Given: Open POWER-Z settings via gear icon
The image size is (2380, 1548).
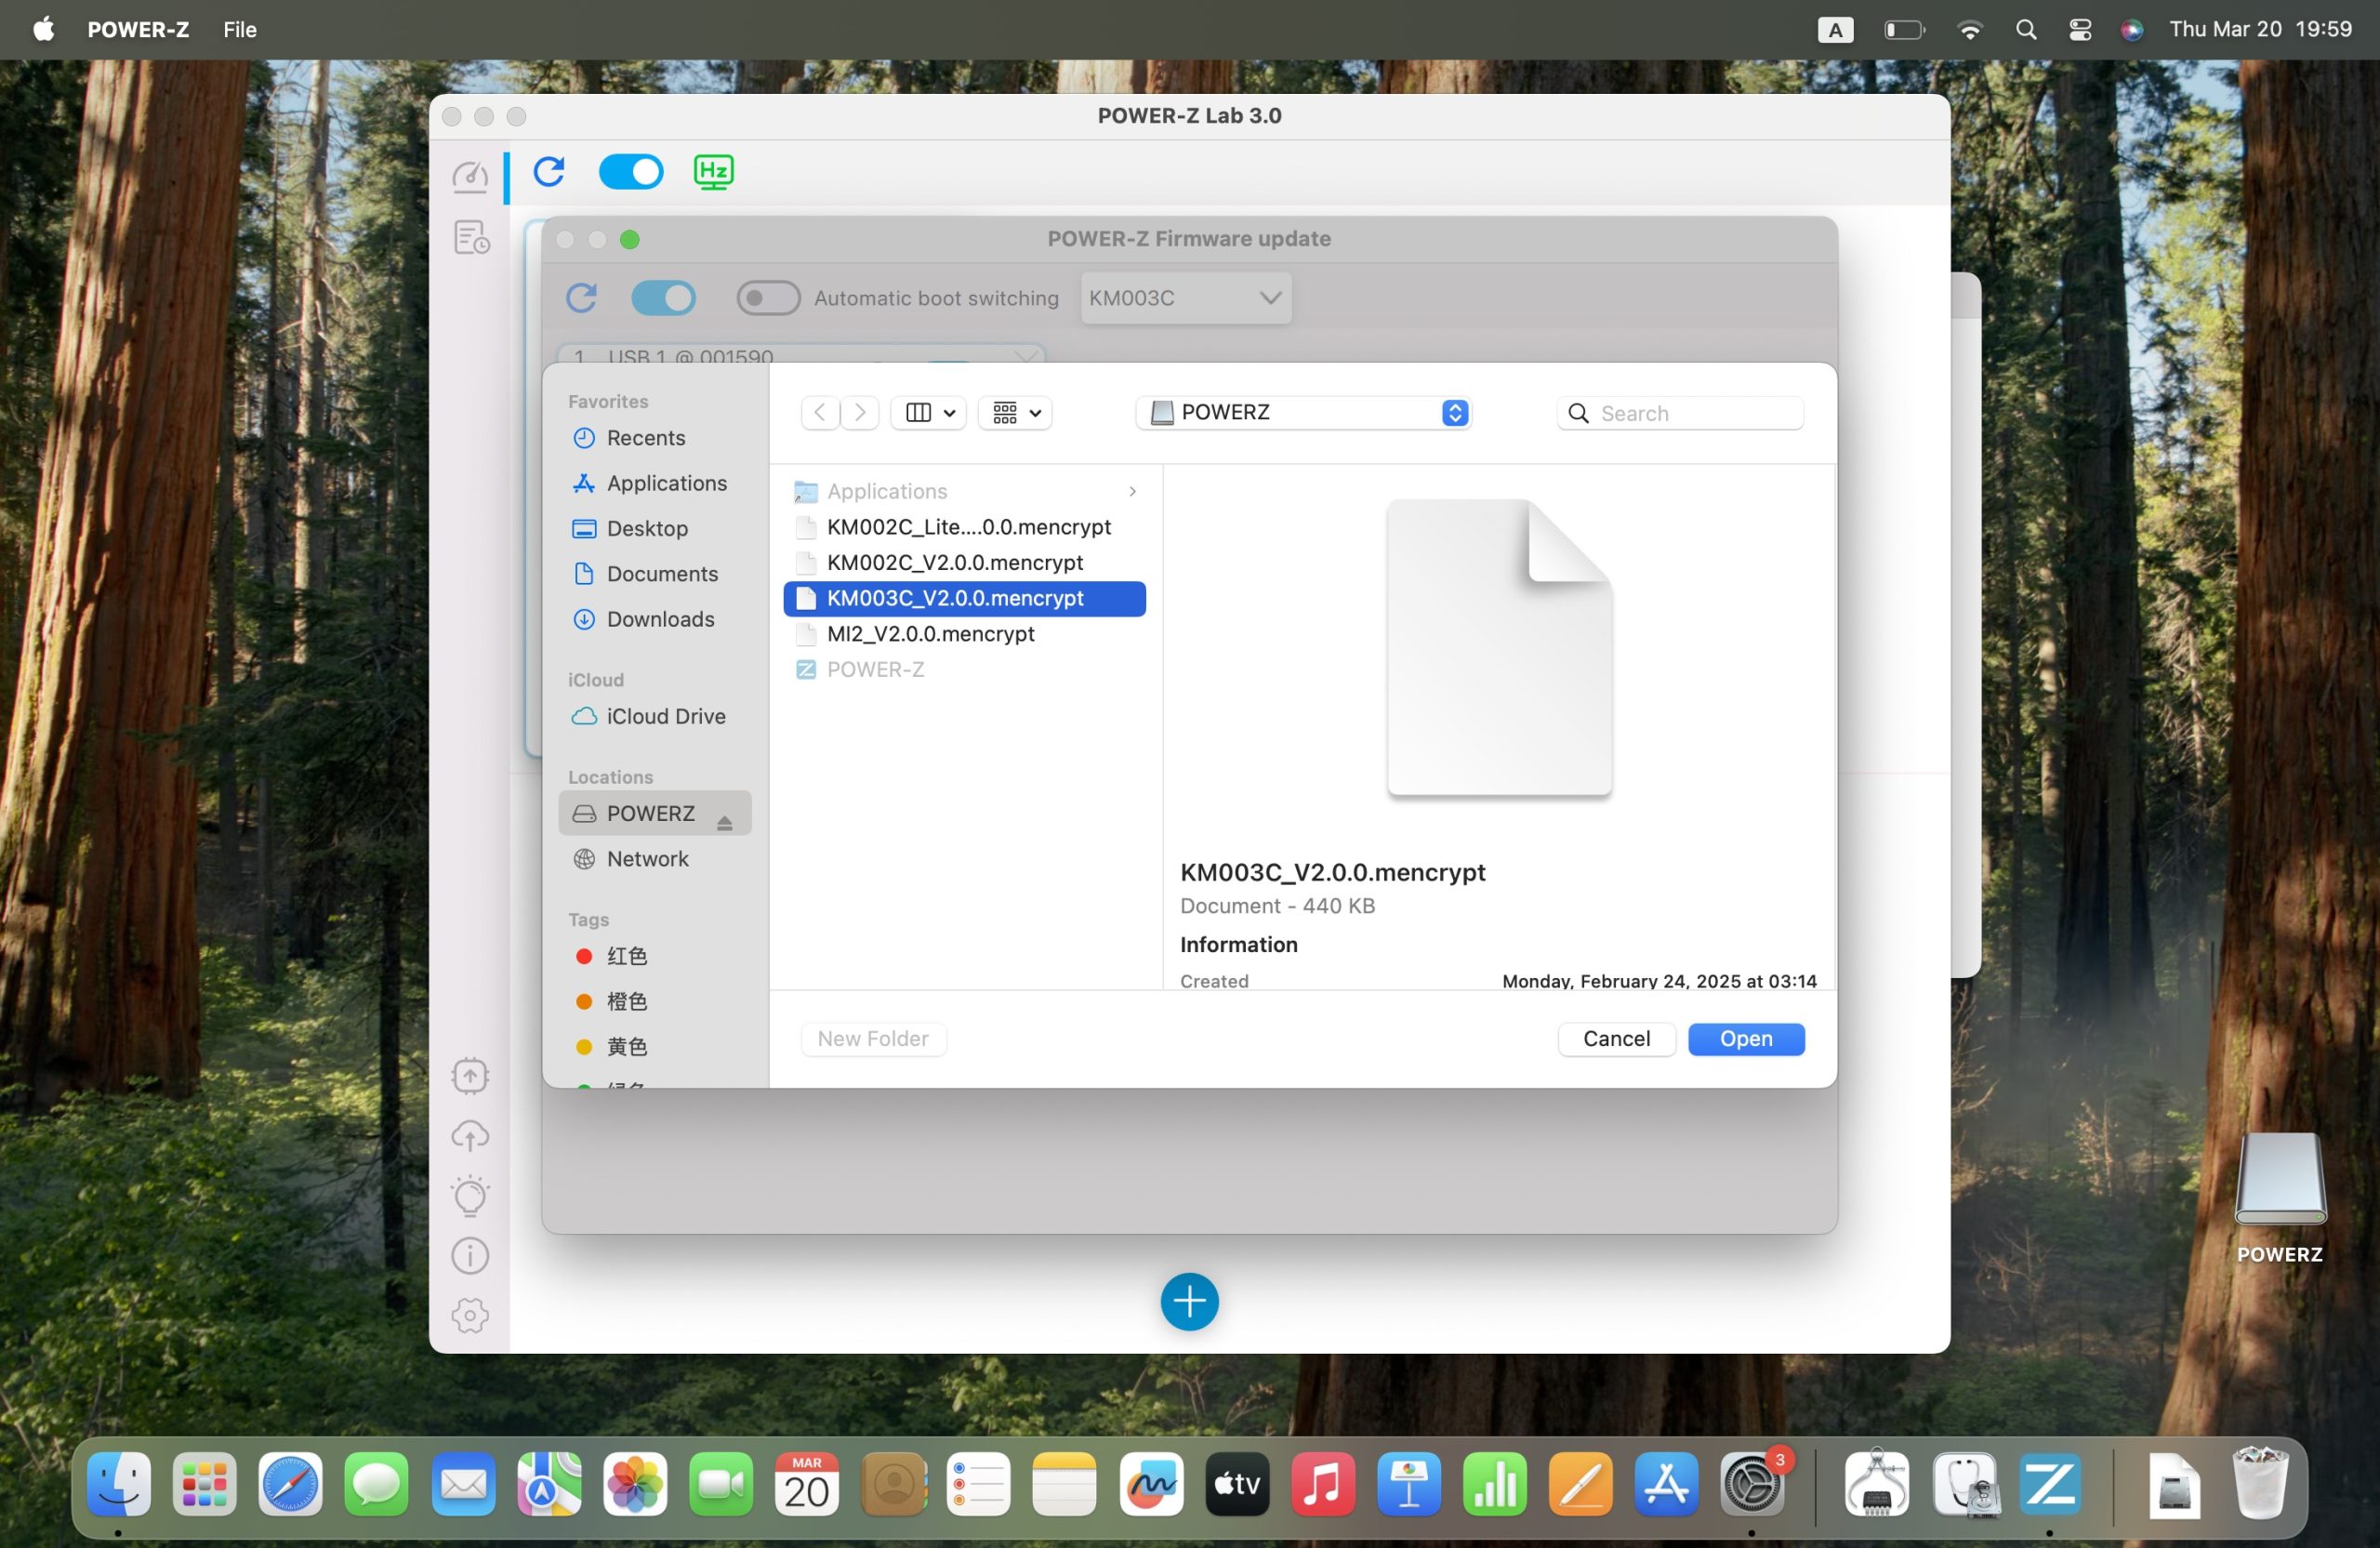Looking at the screenshot, I should (x=470, y=1316).
